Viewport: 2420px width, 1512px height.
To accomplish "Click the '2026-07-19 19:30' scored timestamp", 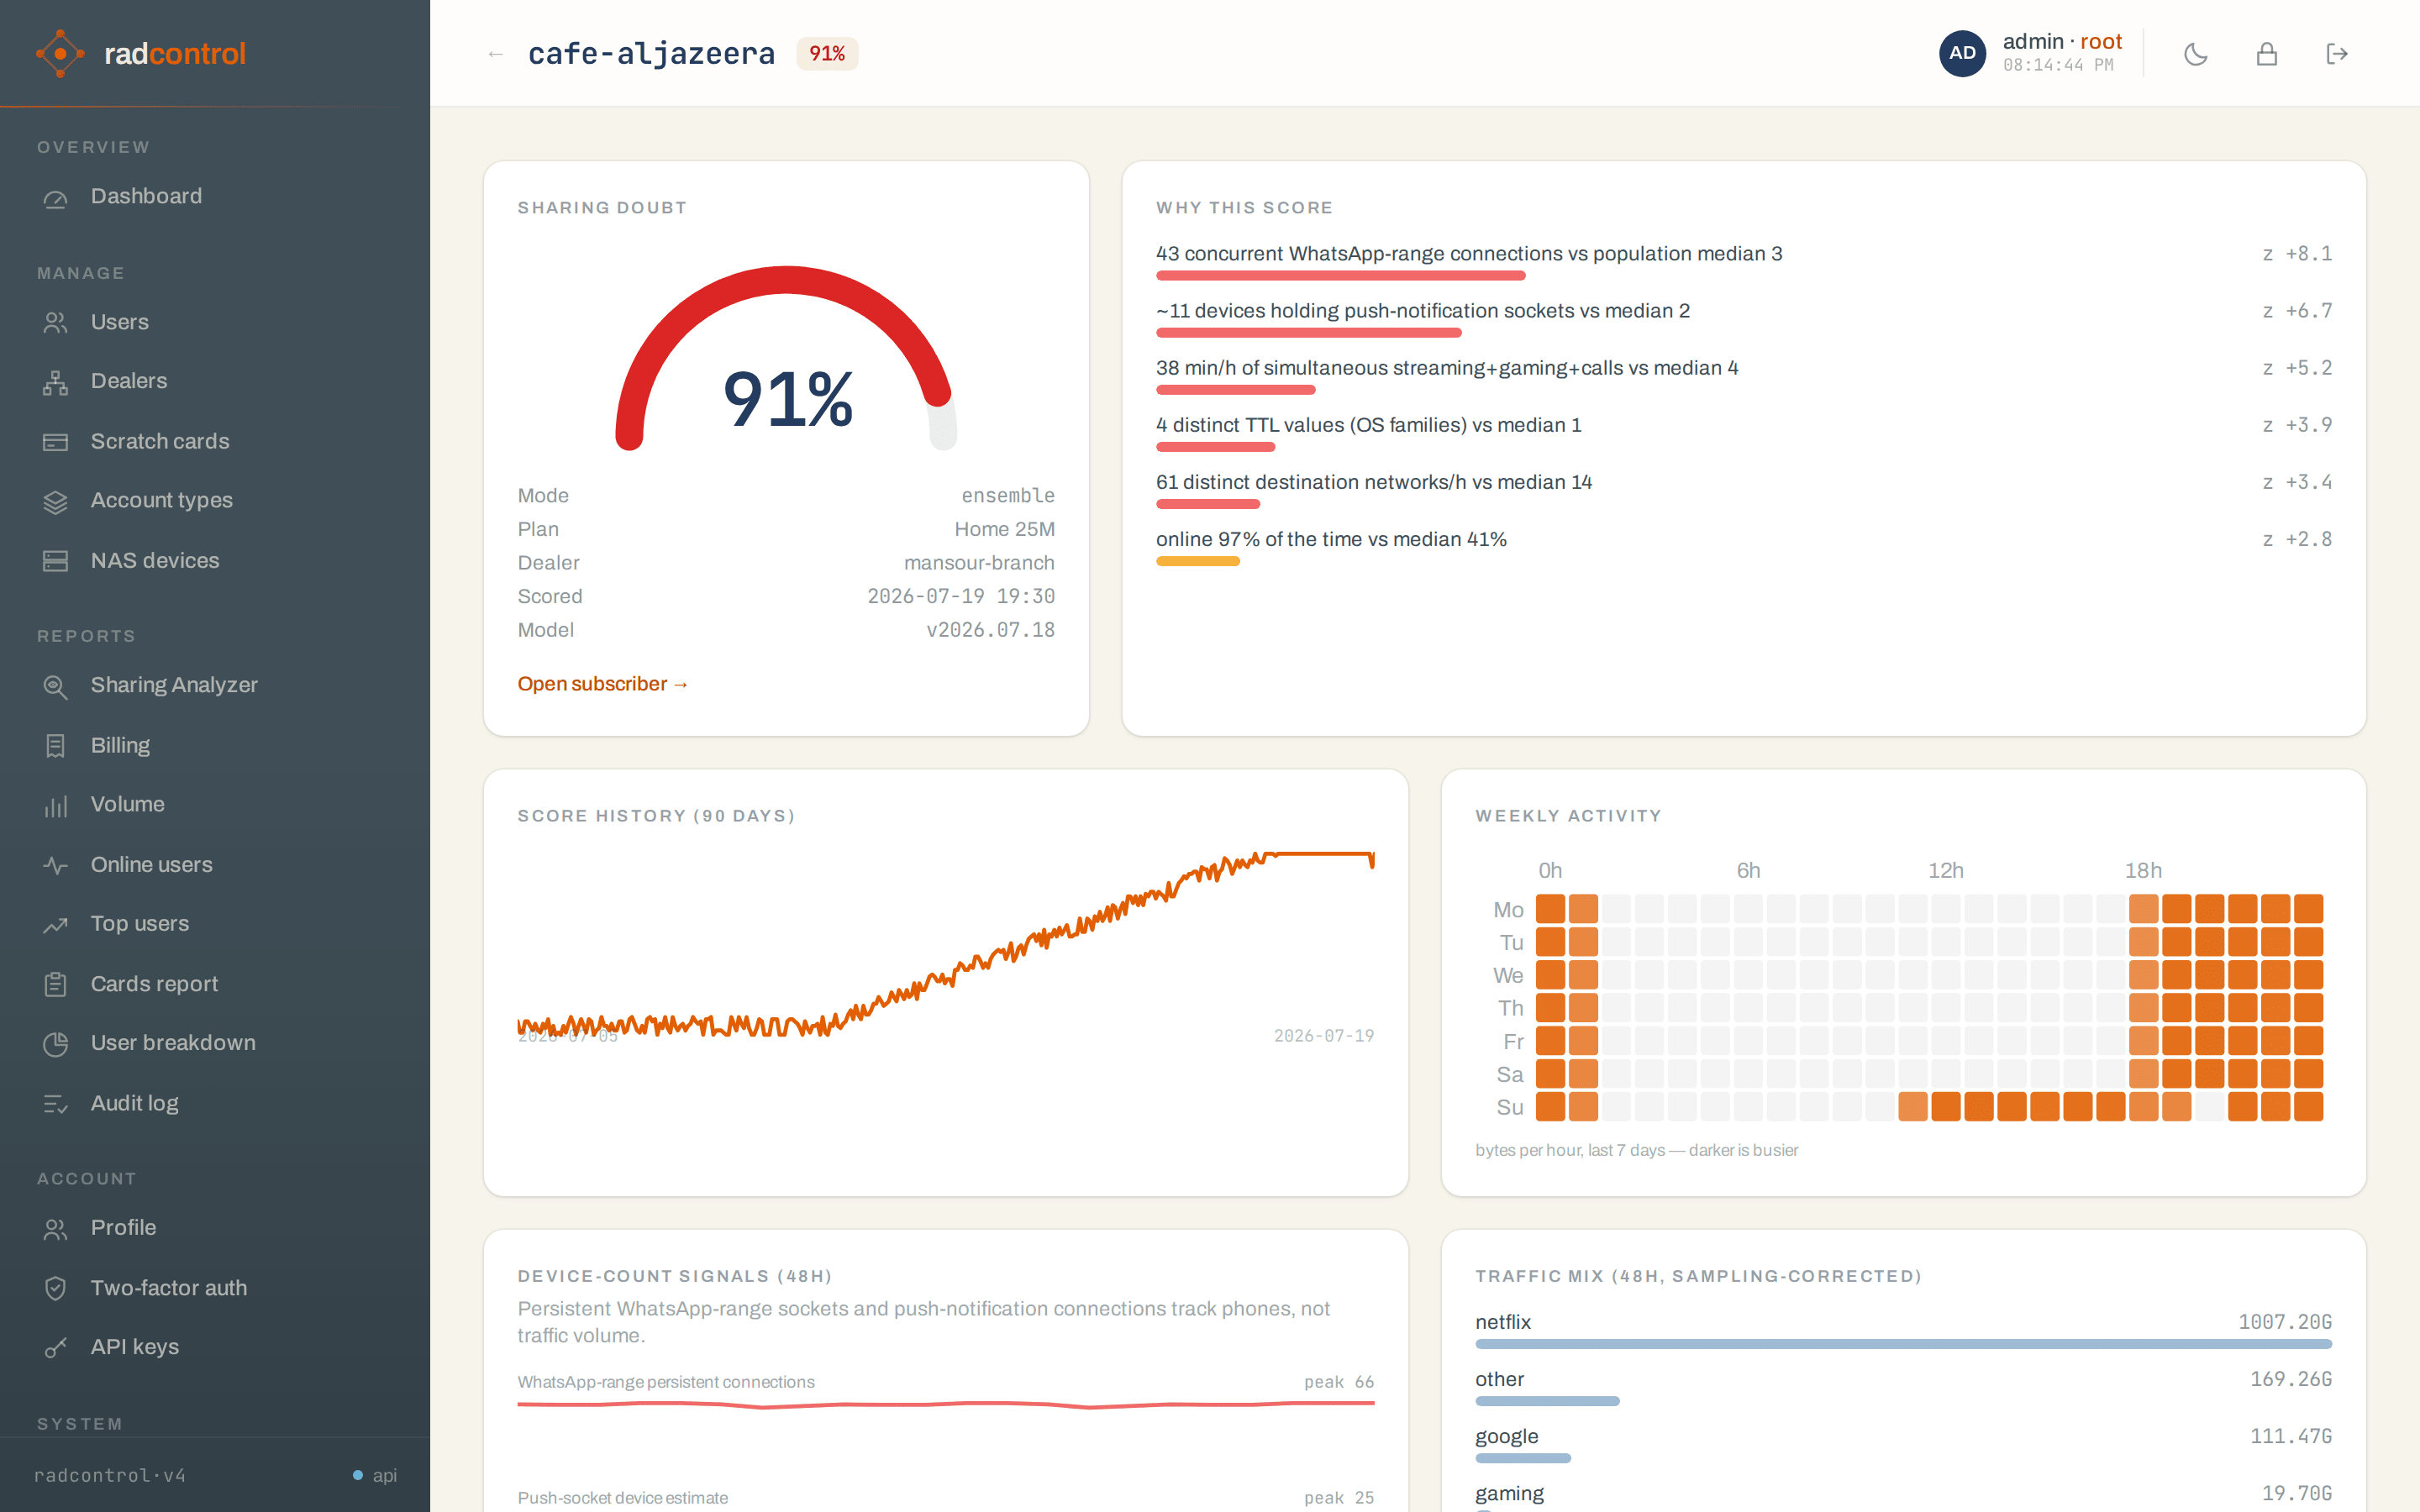I will [960, 596].
